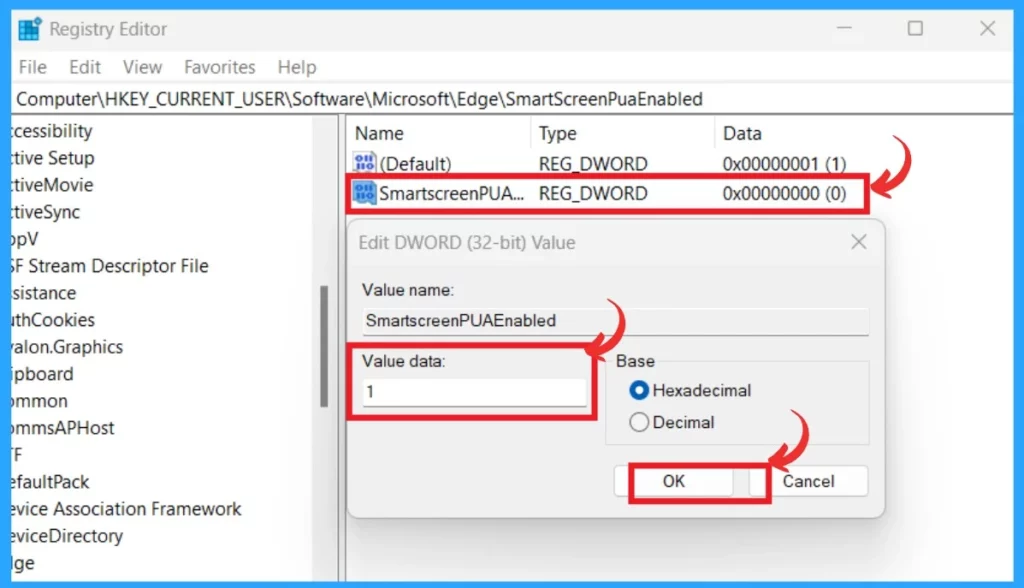
Task: Select the Avalon.Graphics tree key
Action: (x=67, y=347)
